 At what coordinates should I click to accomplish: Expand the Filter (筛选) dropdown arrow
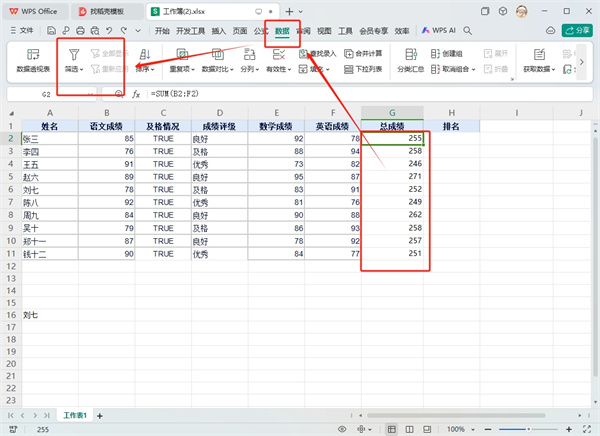tap(82, 70)
